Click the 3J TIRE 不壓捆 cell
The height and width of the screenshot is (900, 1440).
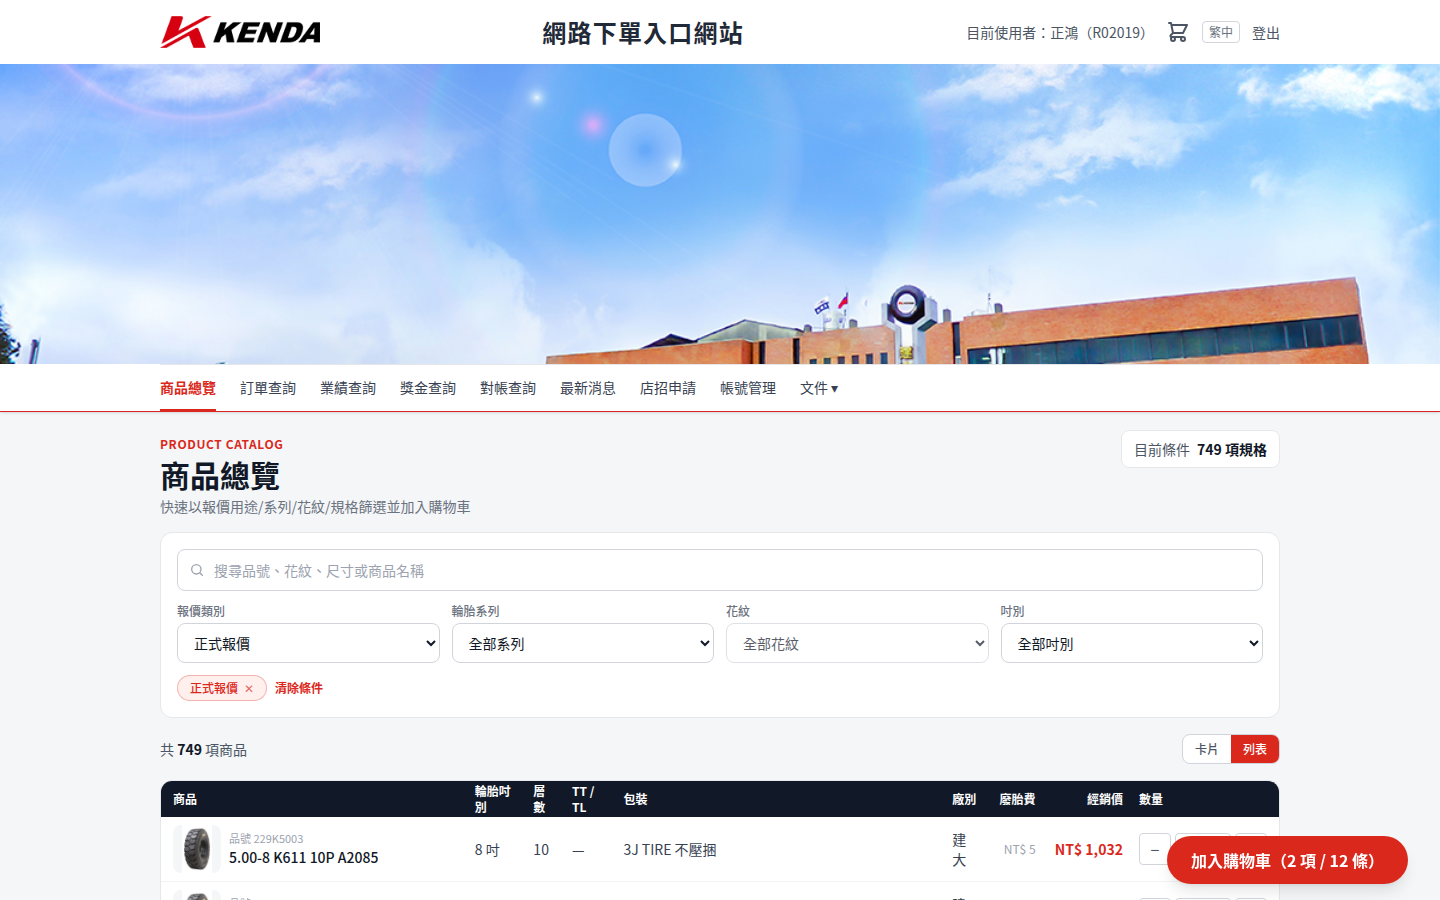[670, 849]
